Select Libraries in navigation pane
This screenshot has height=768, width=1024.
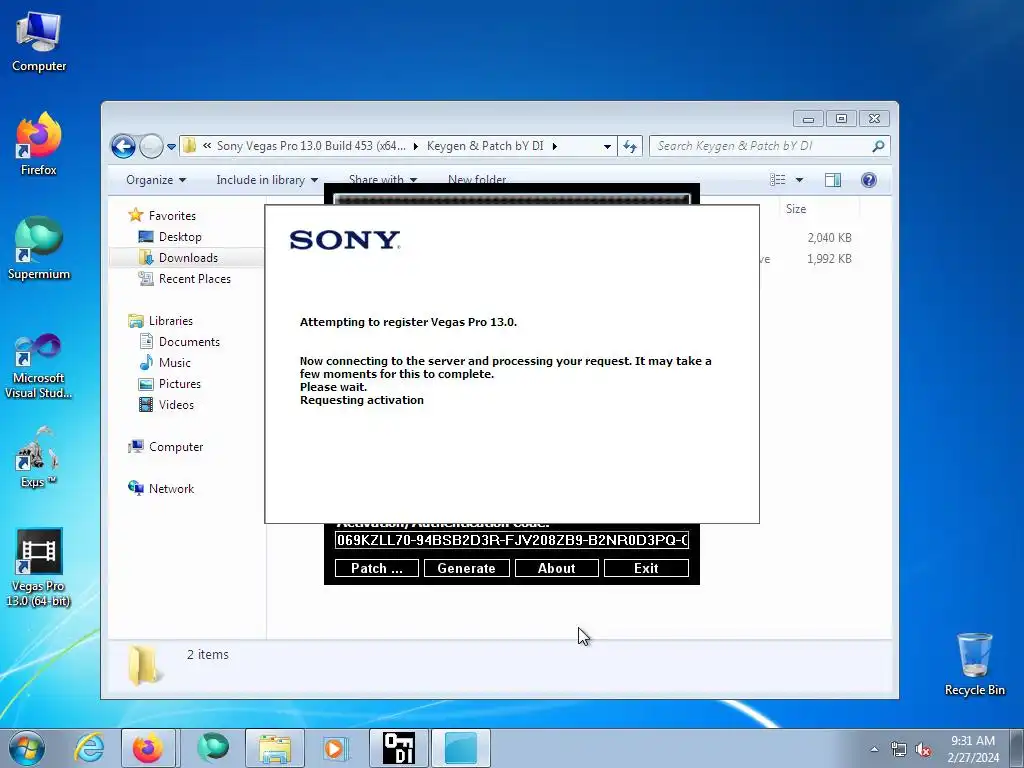(170, 321)
